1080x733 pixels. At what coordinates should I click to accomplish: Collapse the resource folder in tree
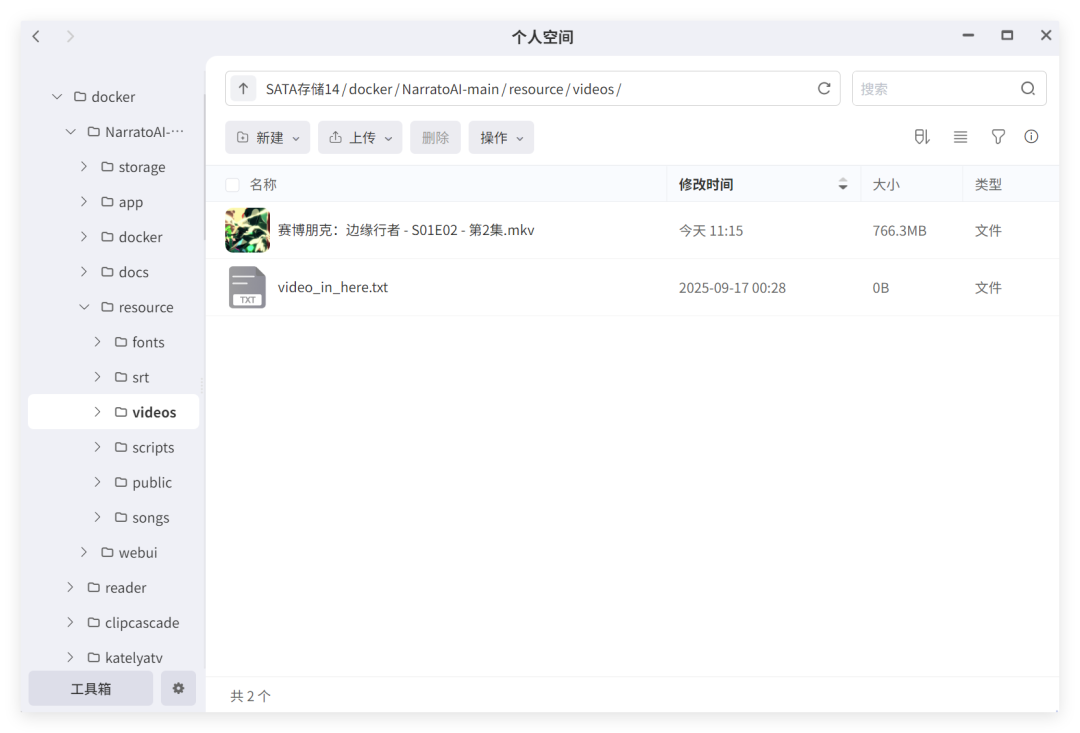(x=84, y=307)
